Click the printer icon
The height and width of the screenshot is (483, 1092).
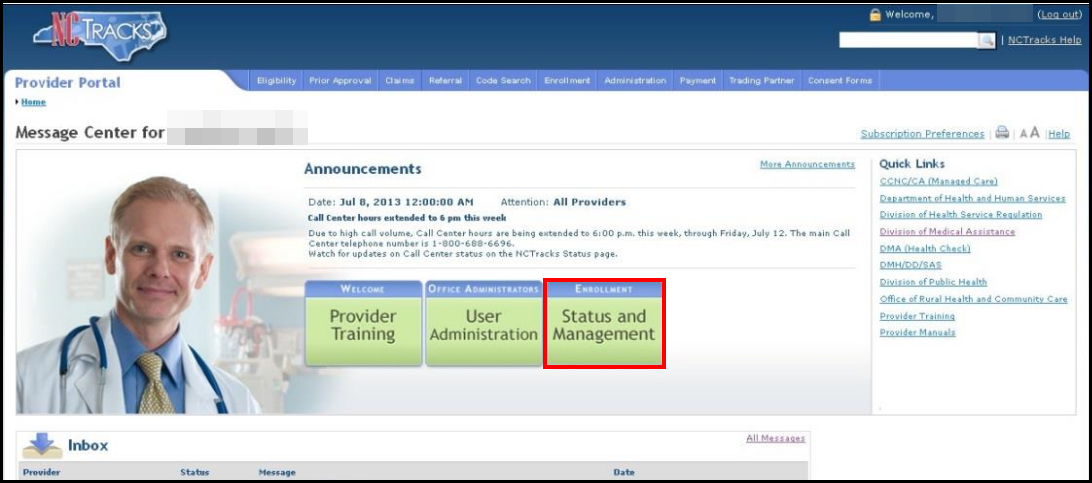pyautogui.click(x=1002, y=133)
